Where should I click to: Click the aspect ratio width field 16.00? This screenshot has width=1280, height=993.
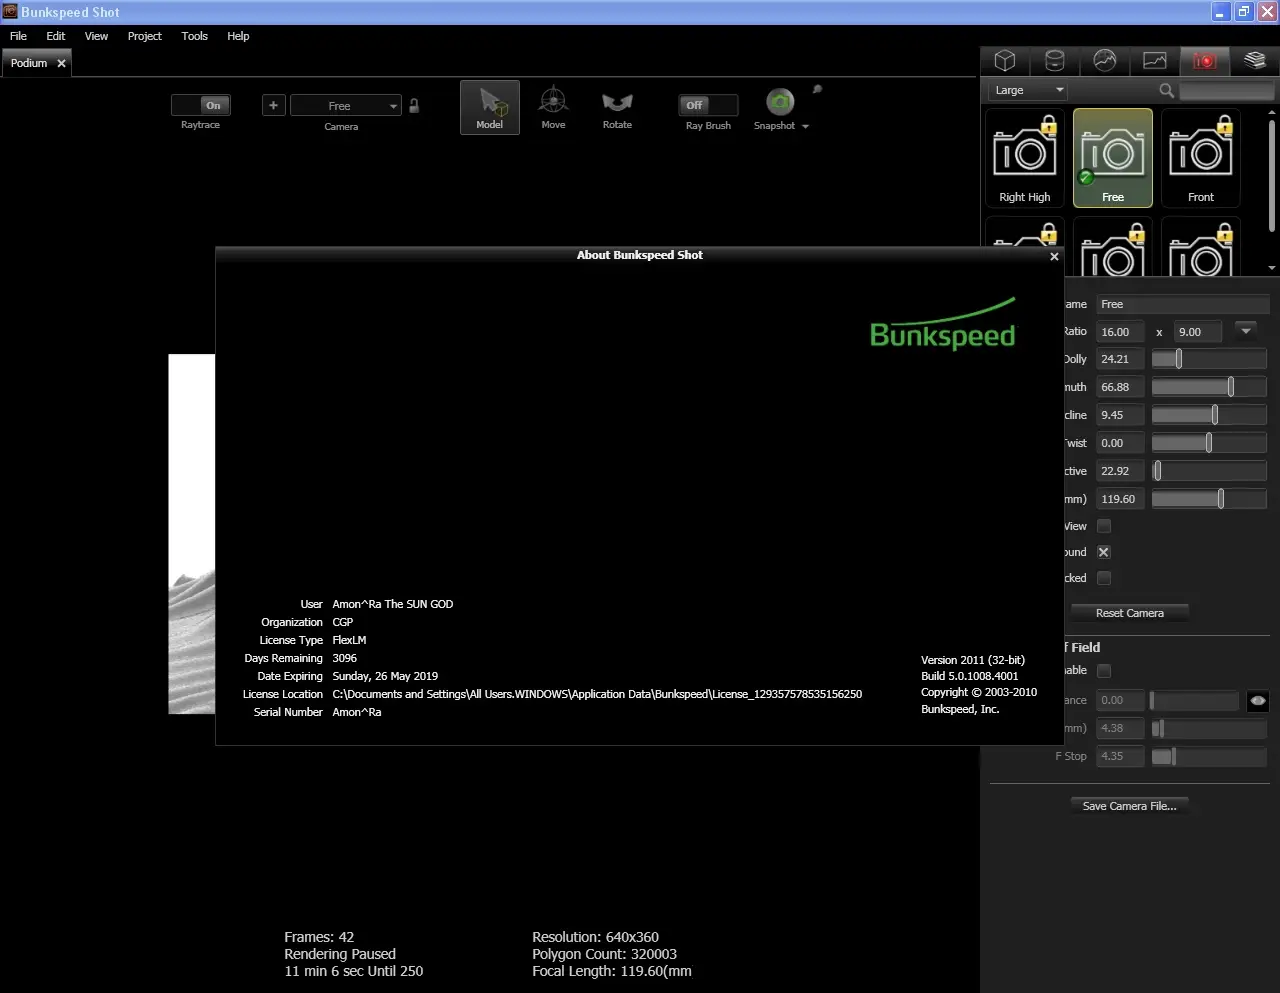[x=1120, y=332]
